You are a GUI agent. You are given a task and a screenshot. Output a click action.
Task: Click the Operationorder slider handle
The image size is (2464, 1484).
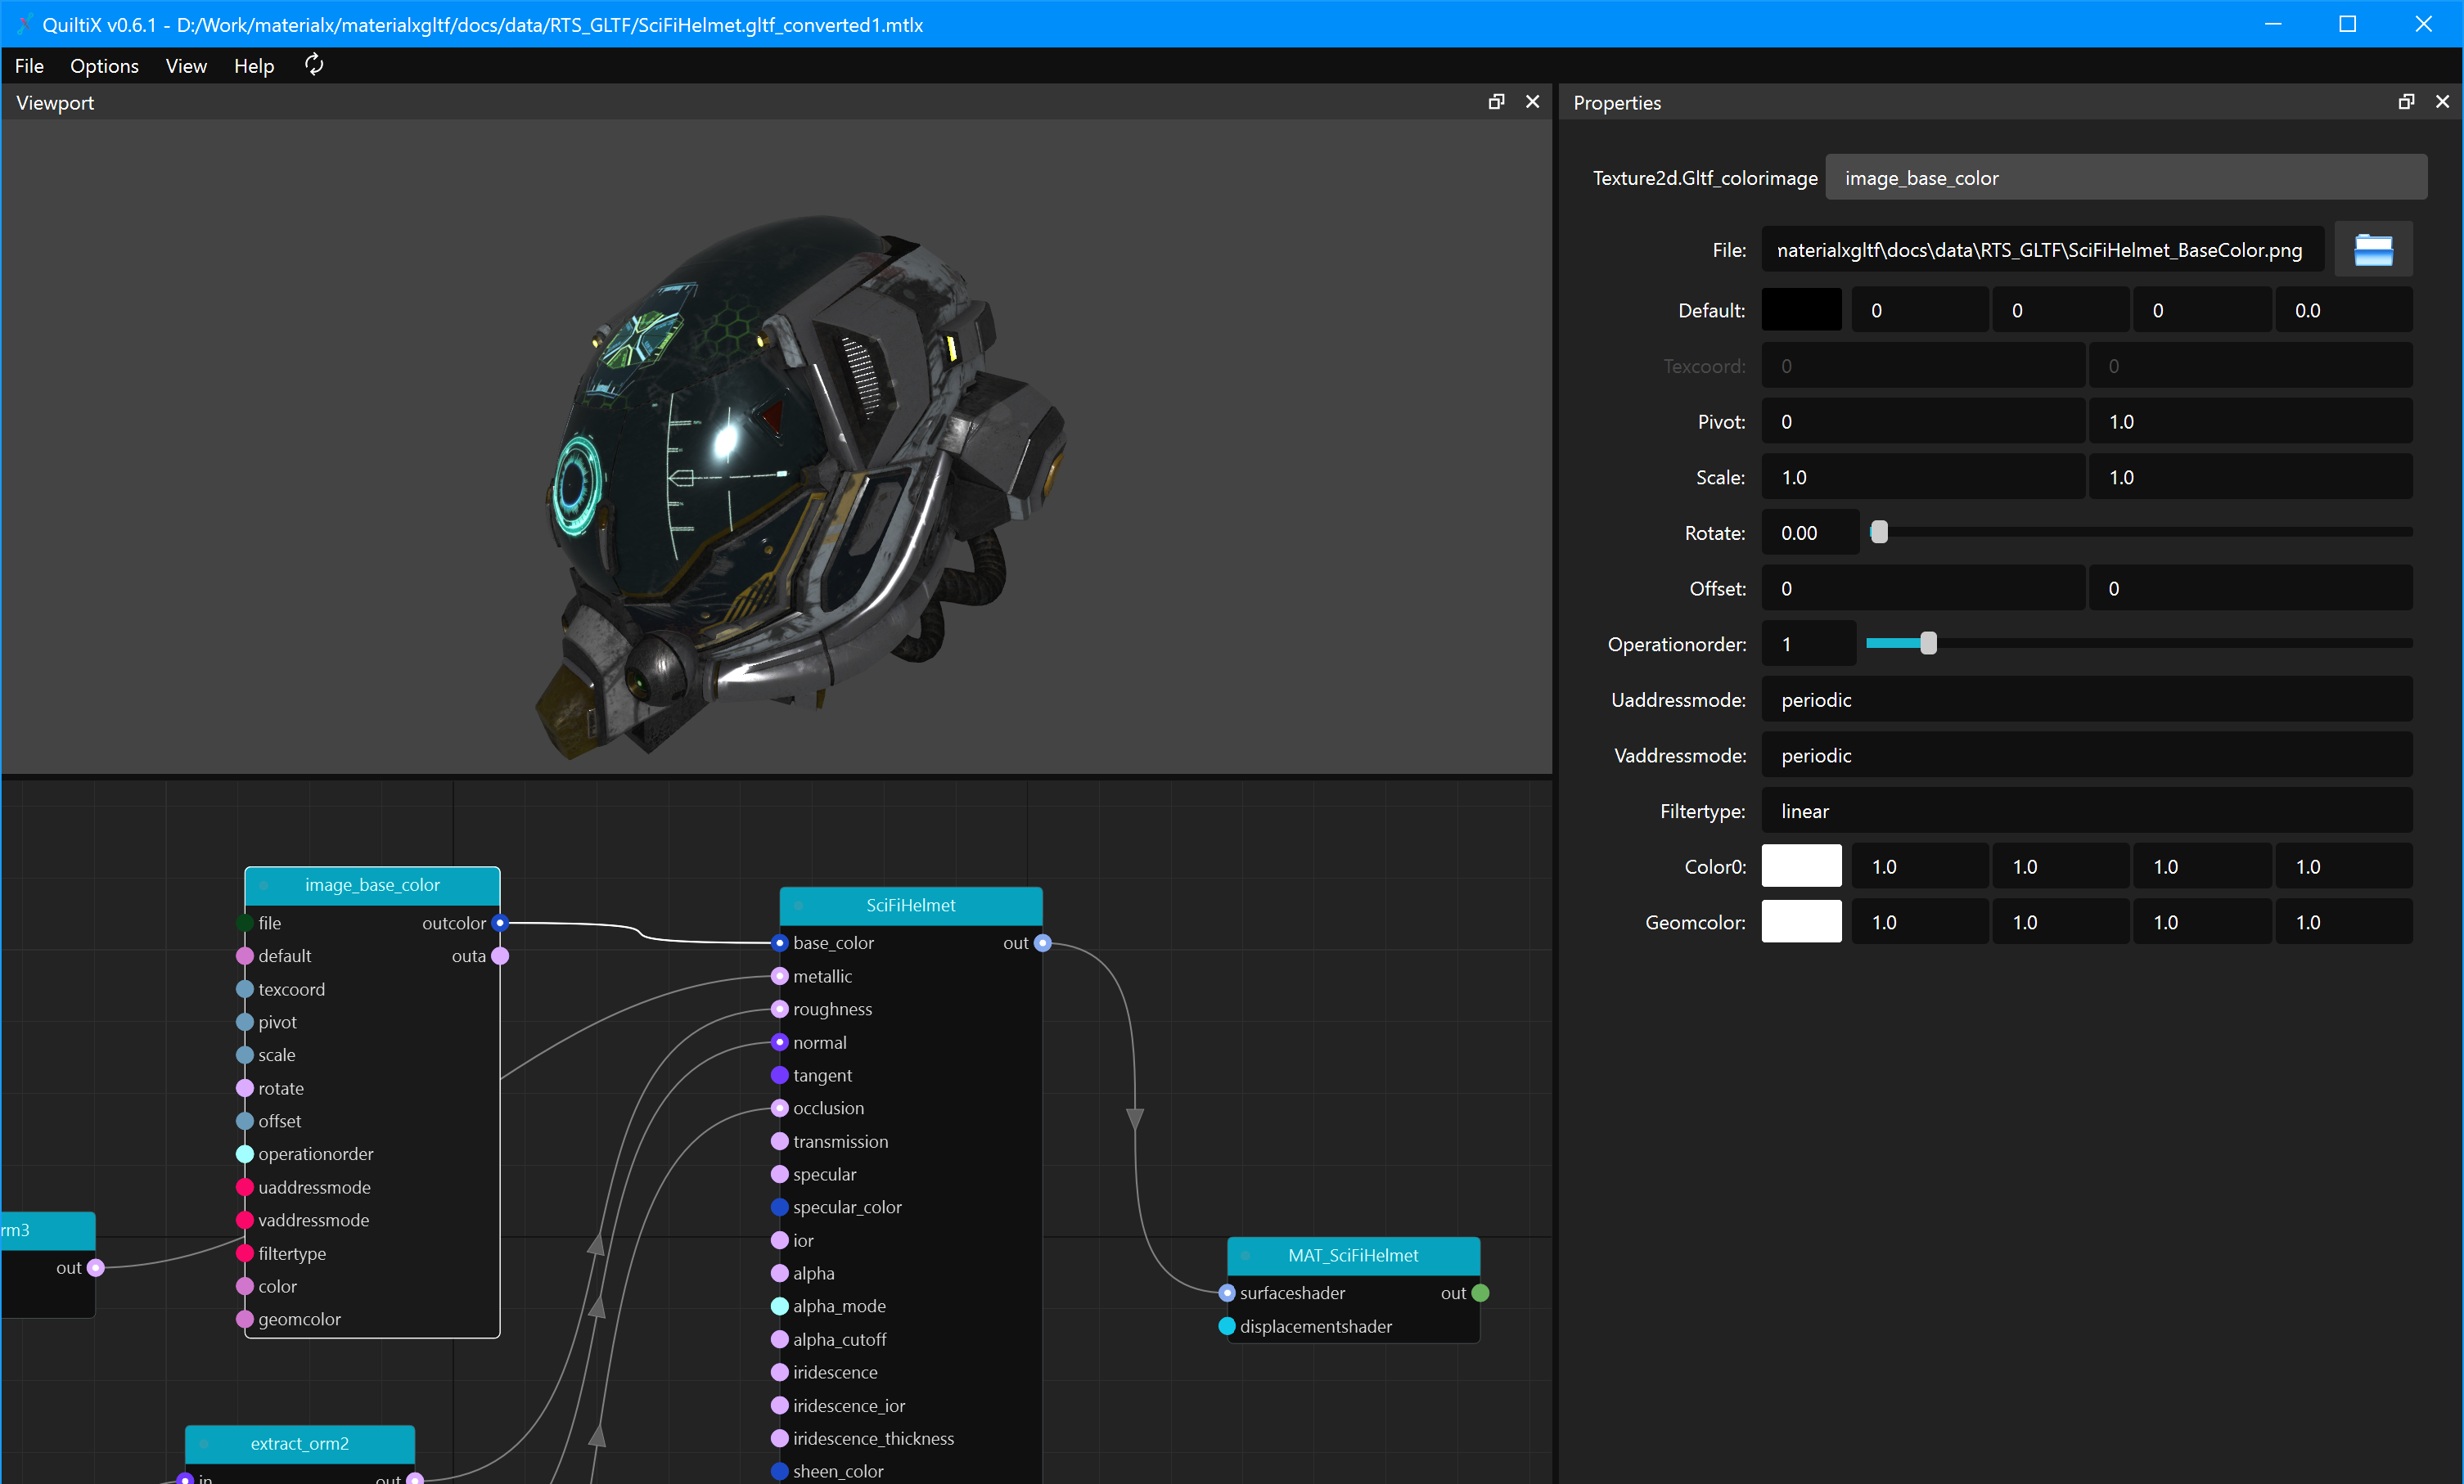[1928, 644]
